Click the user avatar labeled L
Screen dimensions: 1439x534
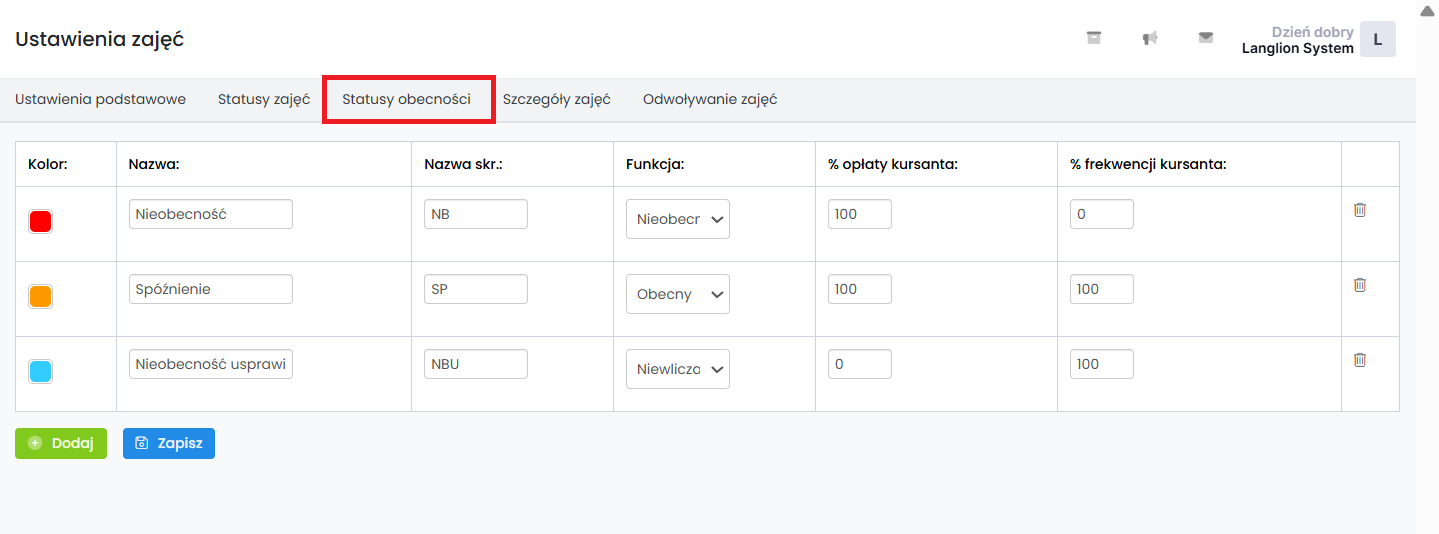click(1377, 39)
